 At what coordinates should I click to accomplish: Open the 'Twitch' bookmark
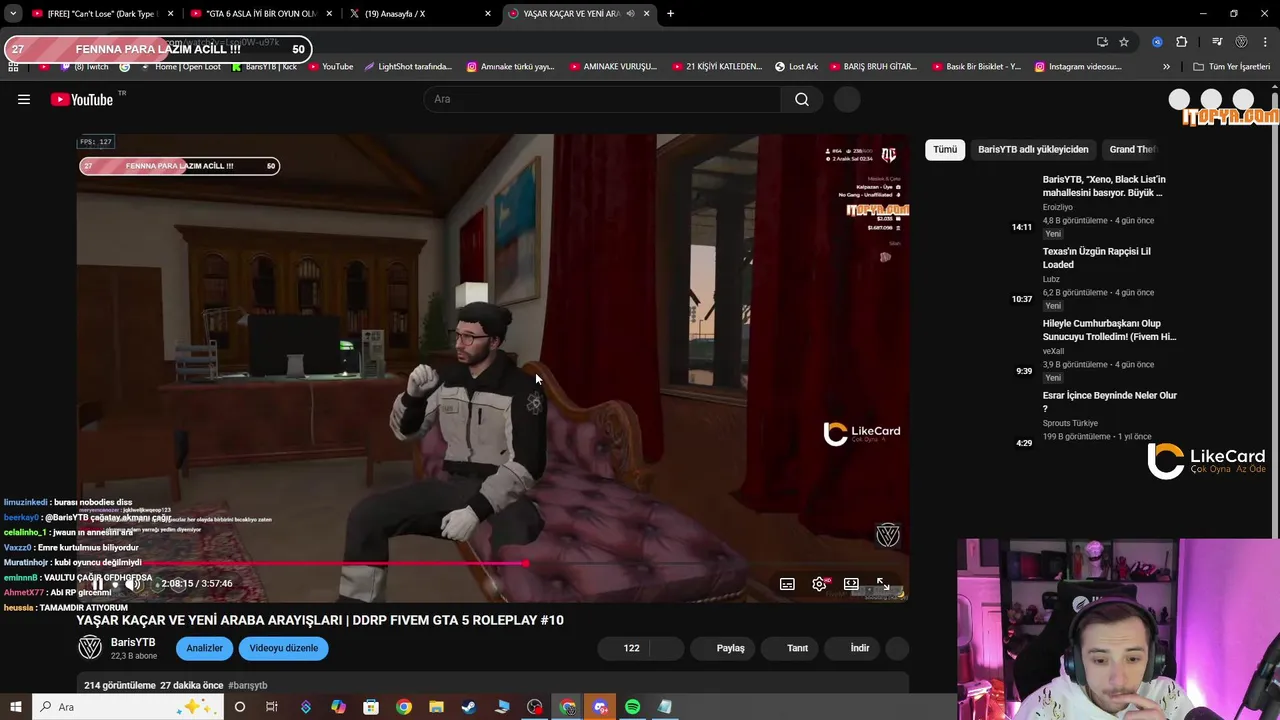click(x=84, y=67)
